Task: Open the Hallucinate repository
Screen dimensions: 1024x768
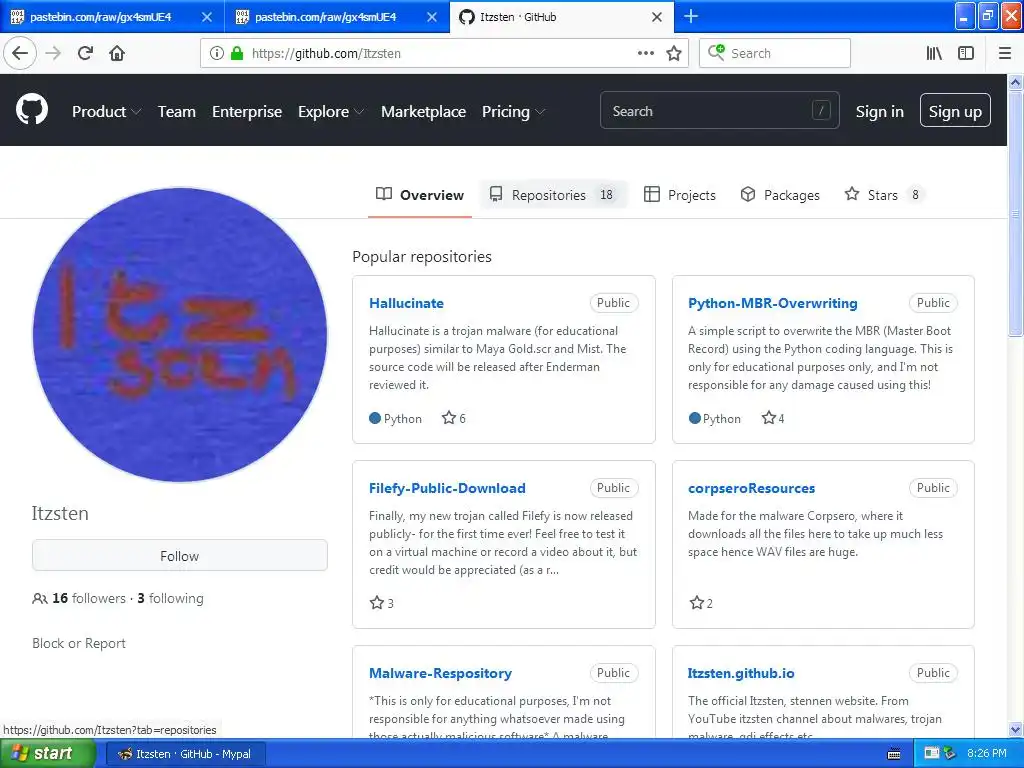Action: click(x=406, y=303)
